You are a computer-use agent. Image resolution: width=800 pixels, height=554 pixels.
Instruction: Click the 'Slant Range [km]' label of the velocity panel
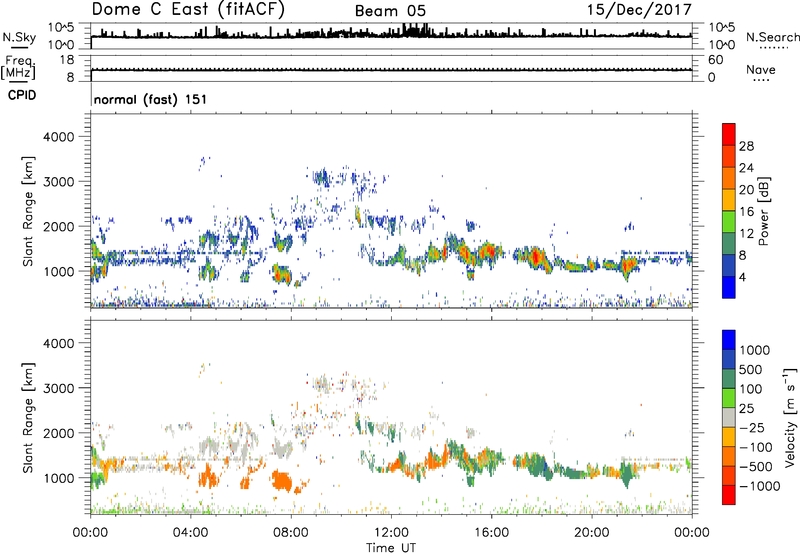[28, 418]
